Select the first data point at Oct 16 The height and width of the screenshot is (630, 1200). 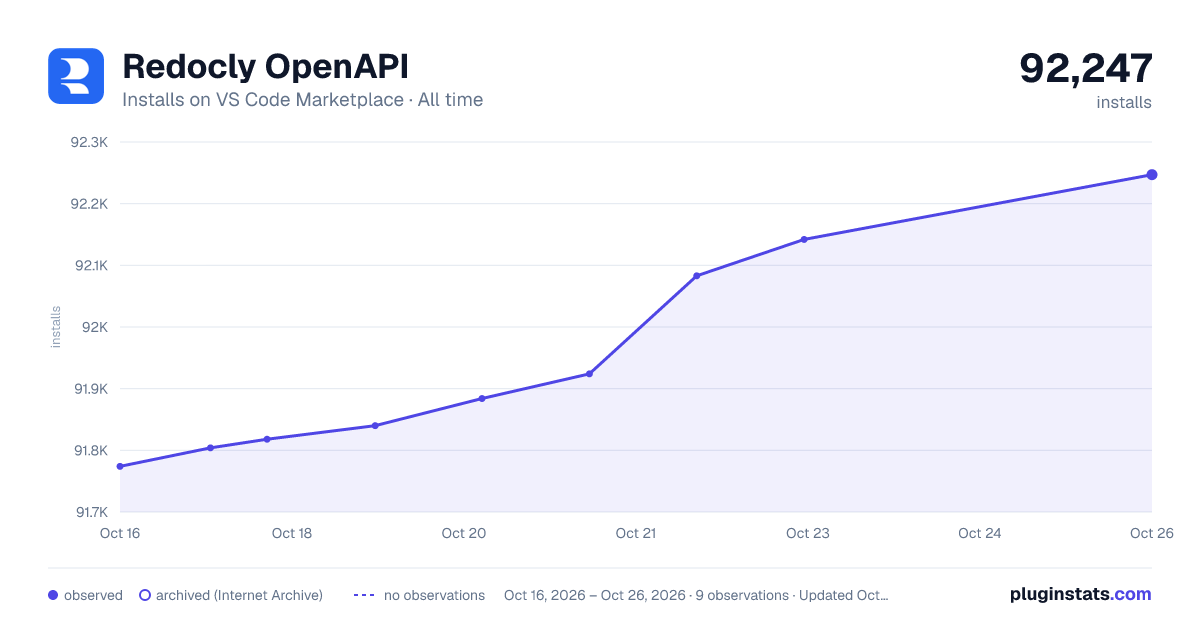120,466
